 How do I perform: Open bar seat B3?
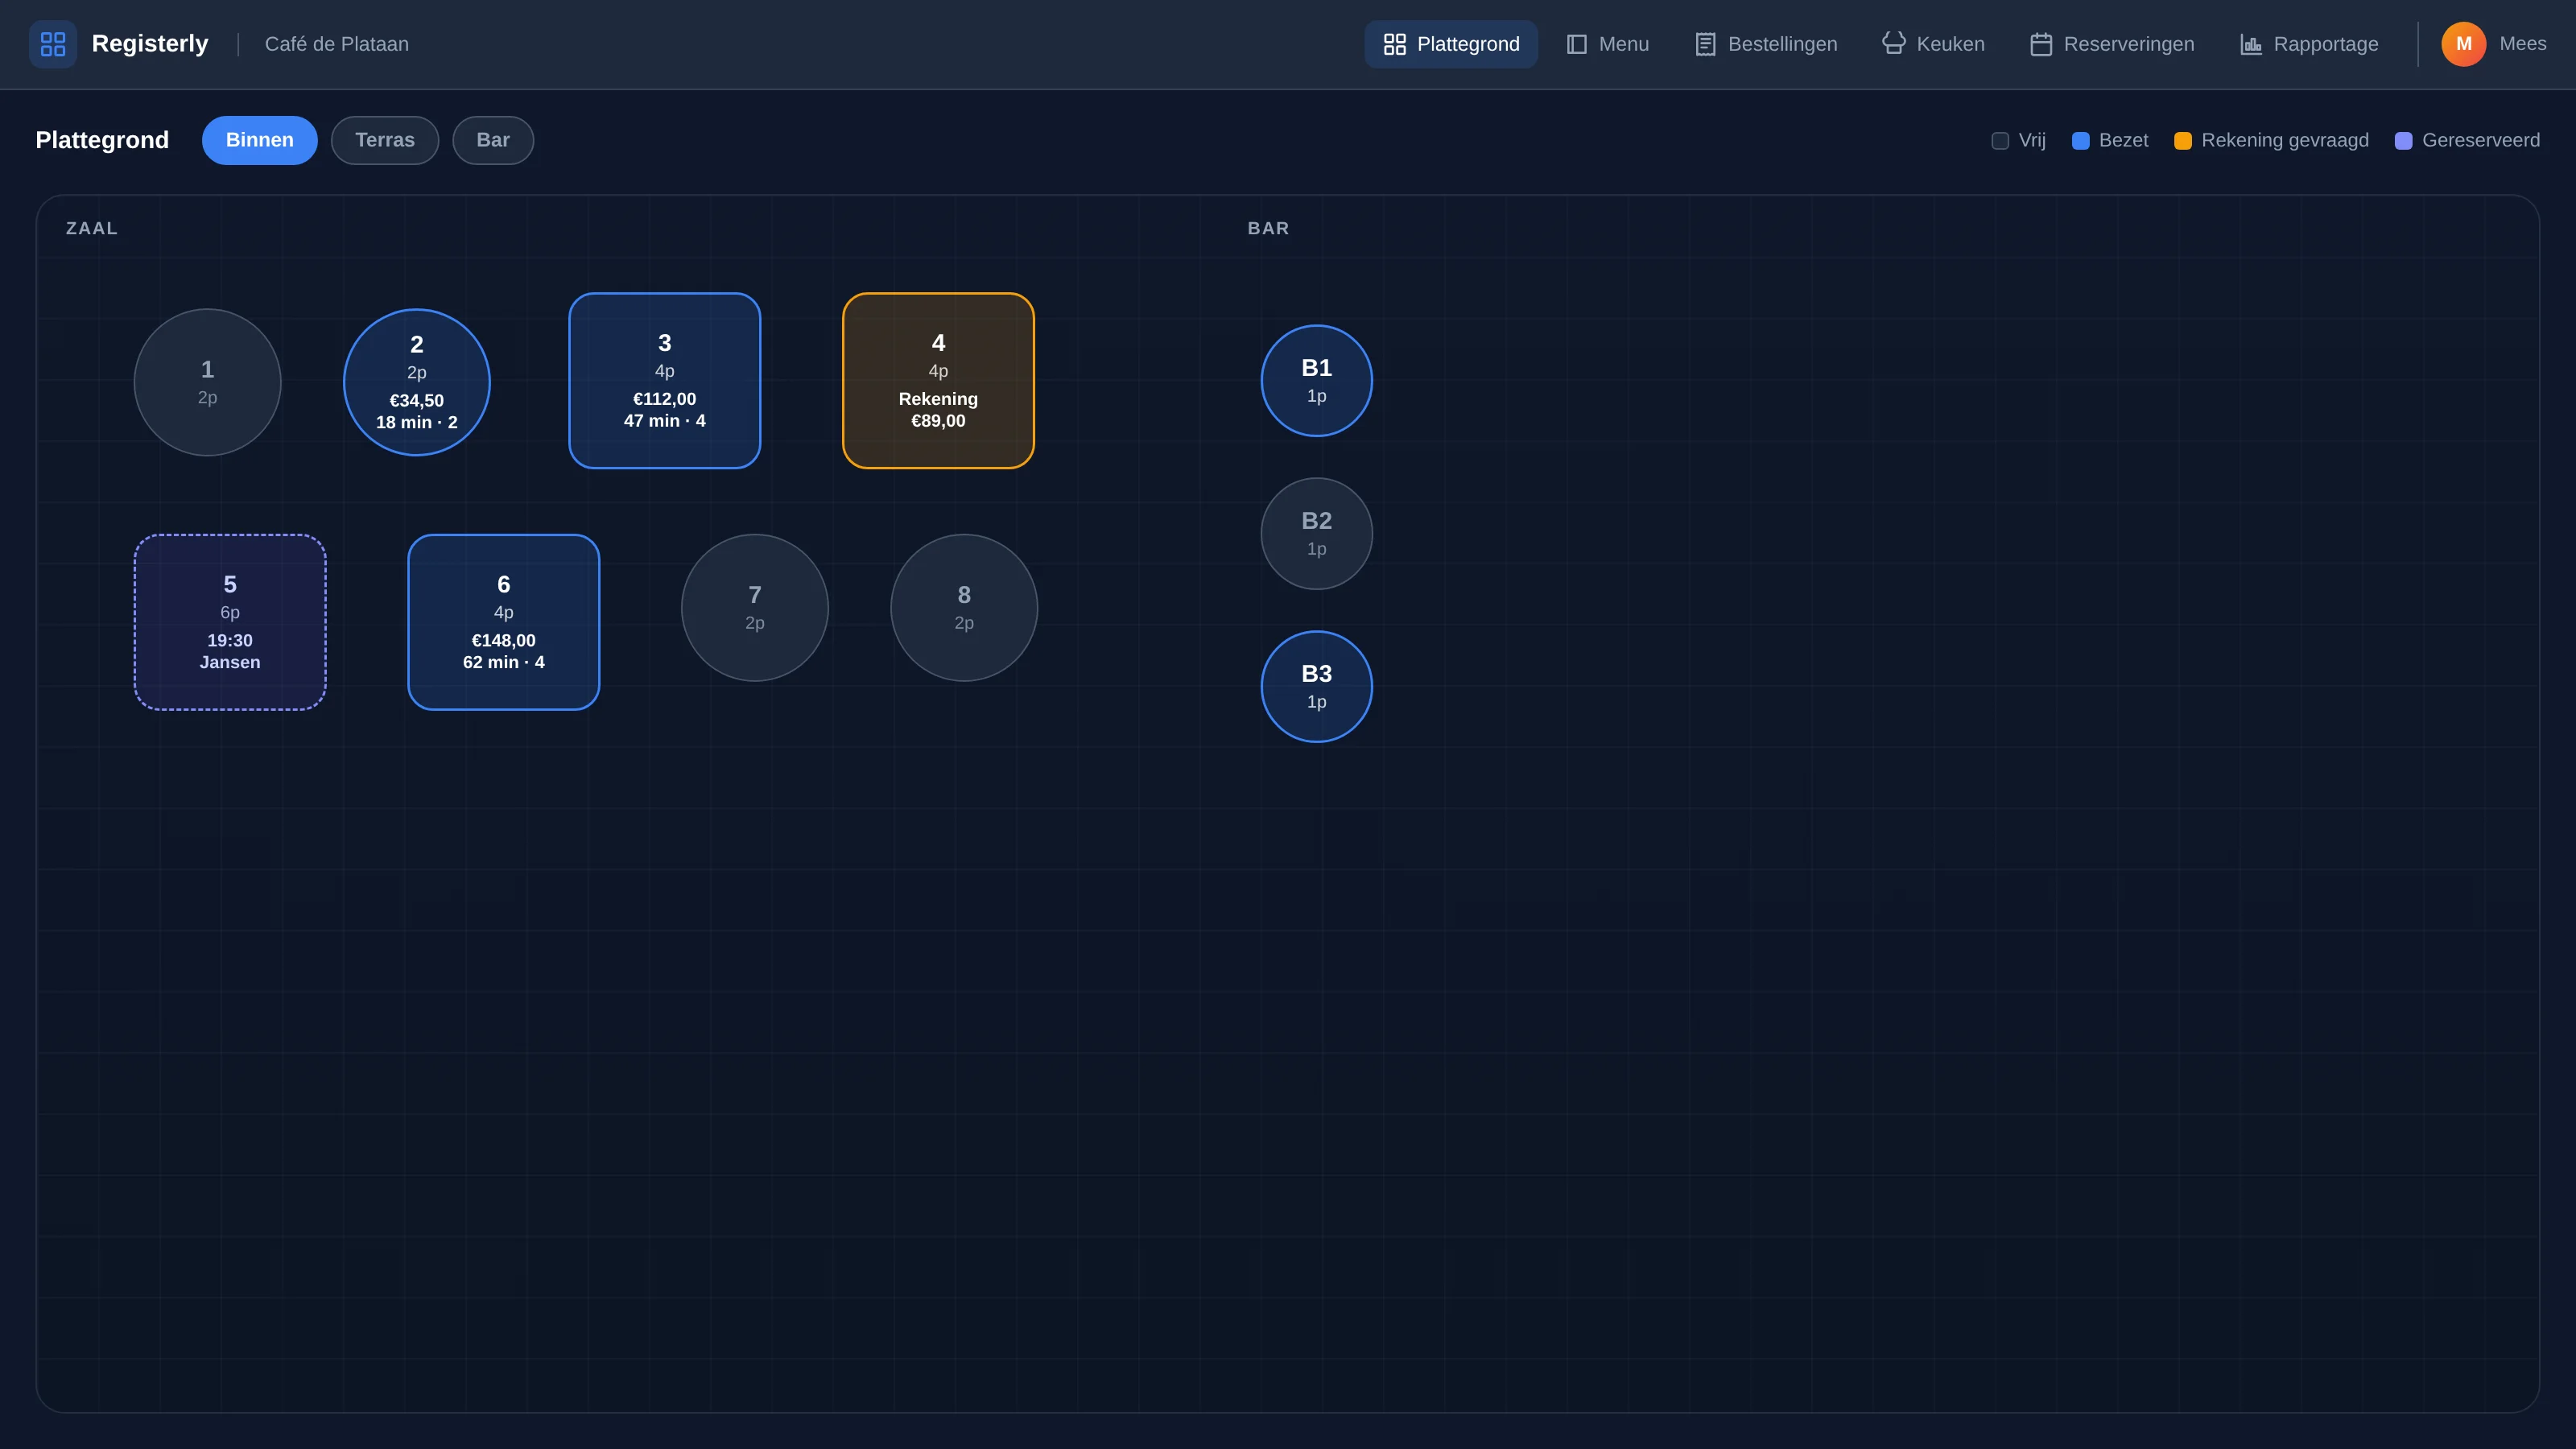point(1316,687)
